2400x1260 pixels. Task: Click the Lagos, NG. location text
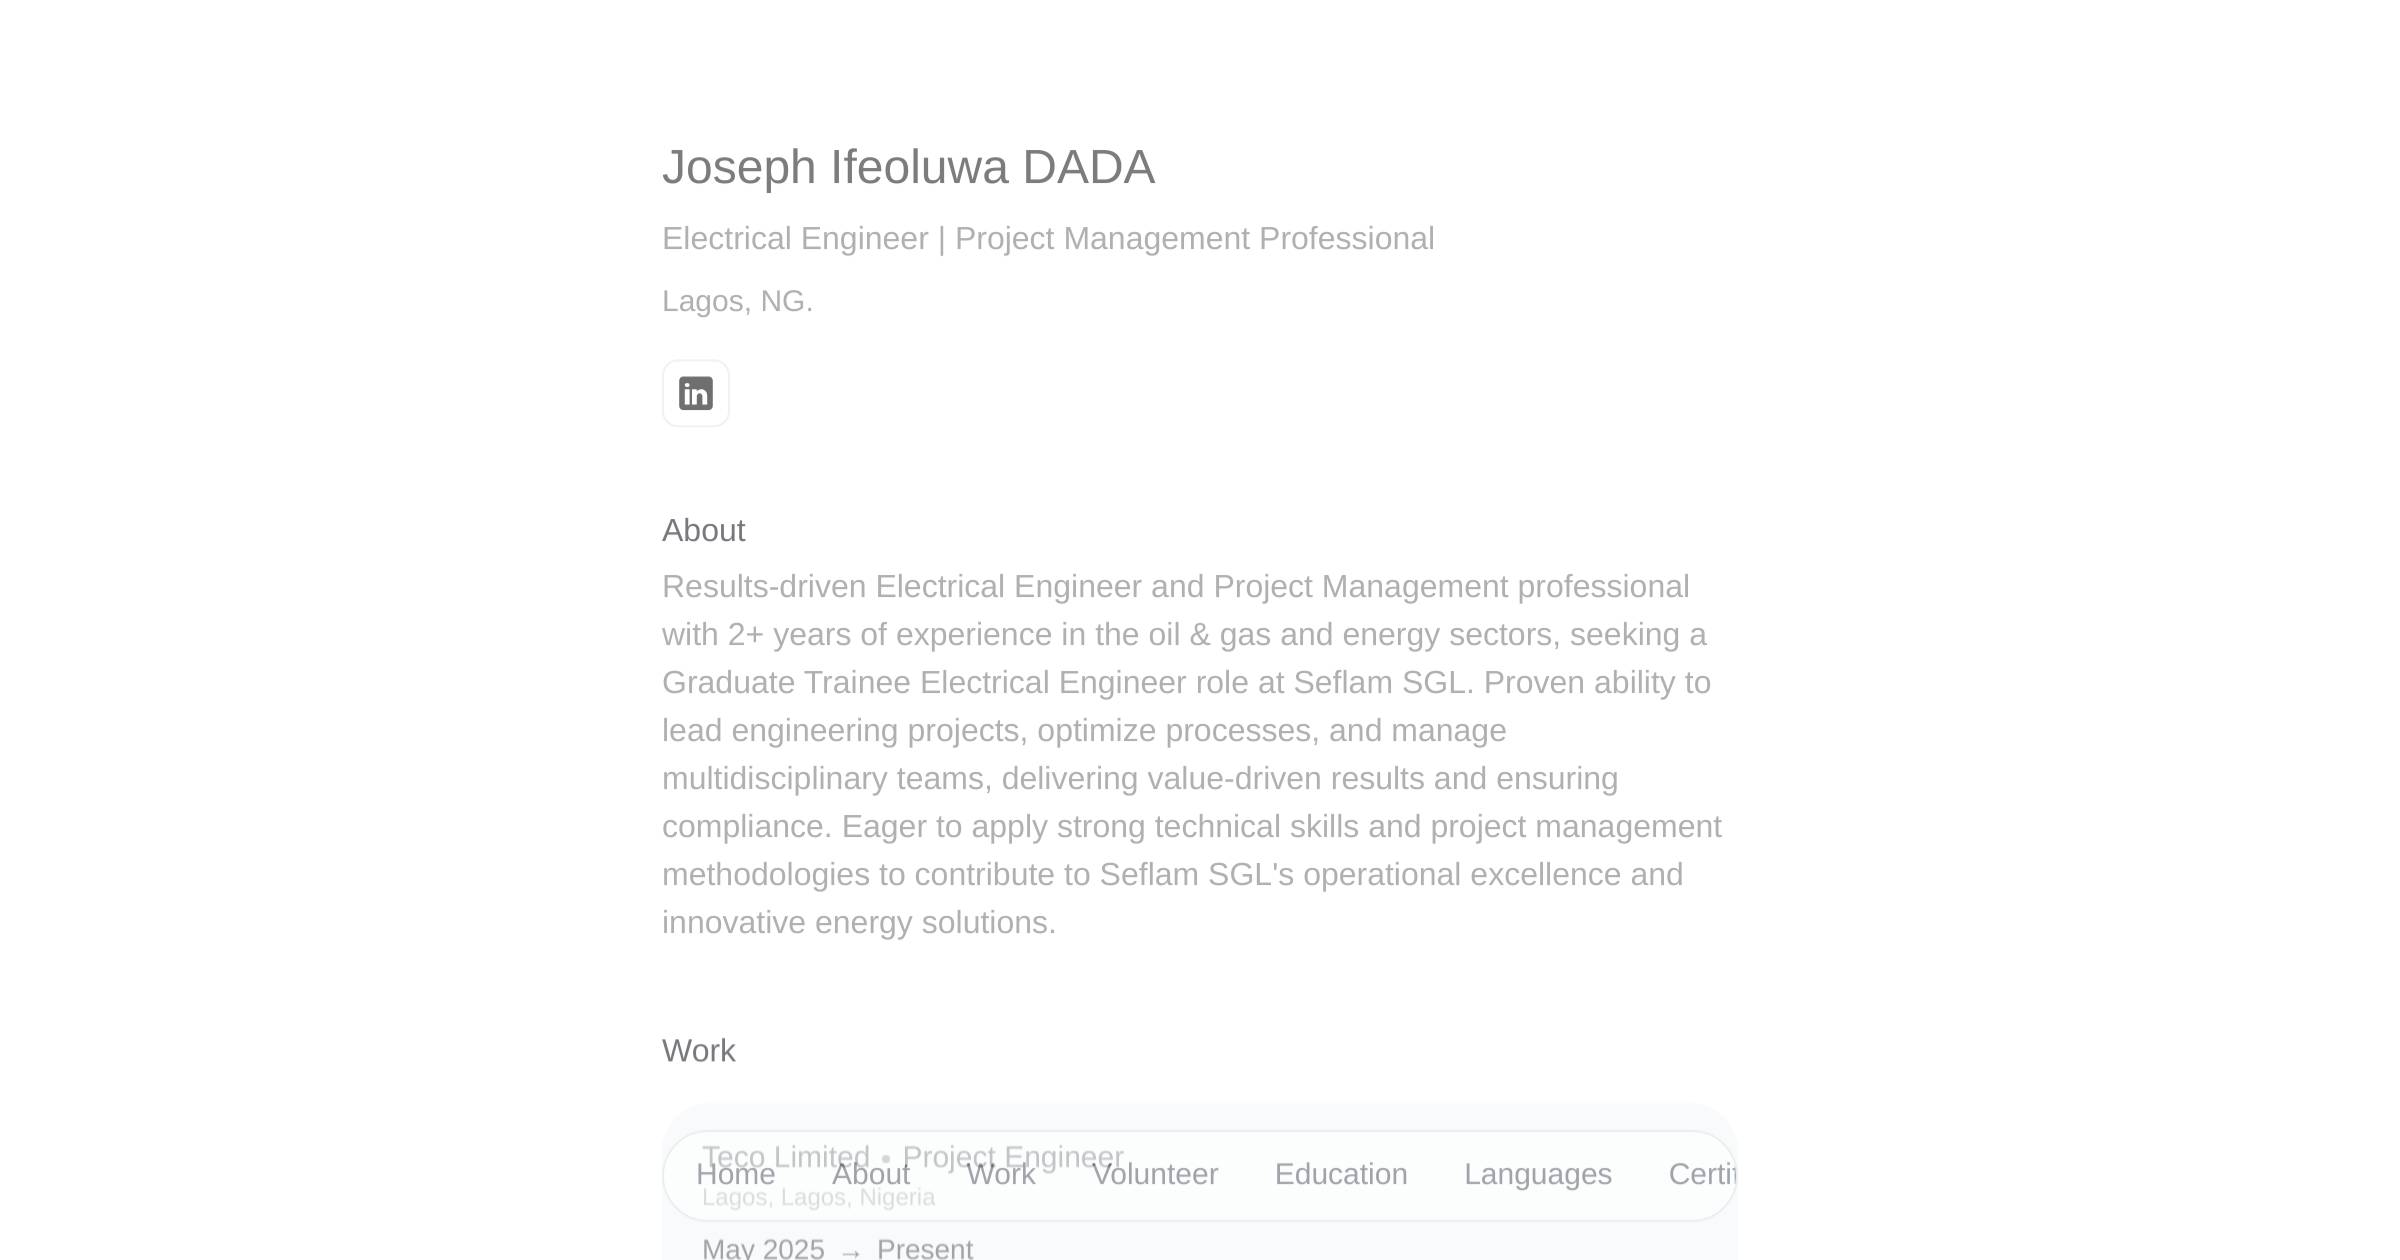click(x=737, y=301)
